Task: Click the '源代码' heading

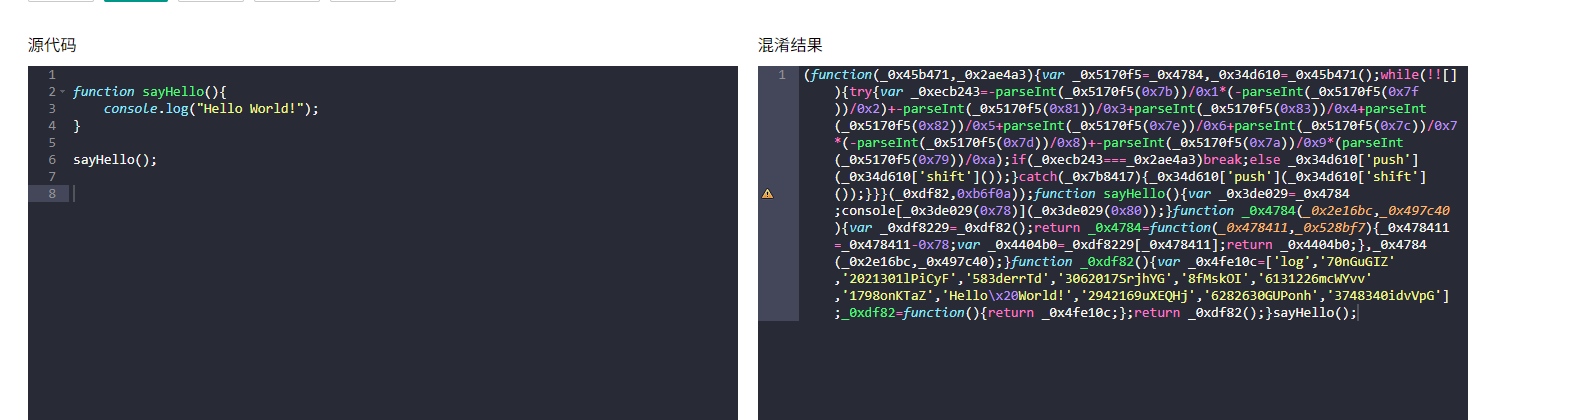Action: [52, 45]
